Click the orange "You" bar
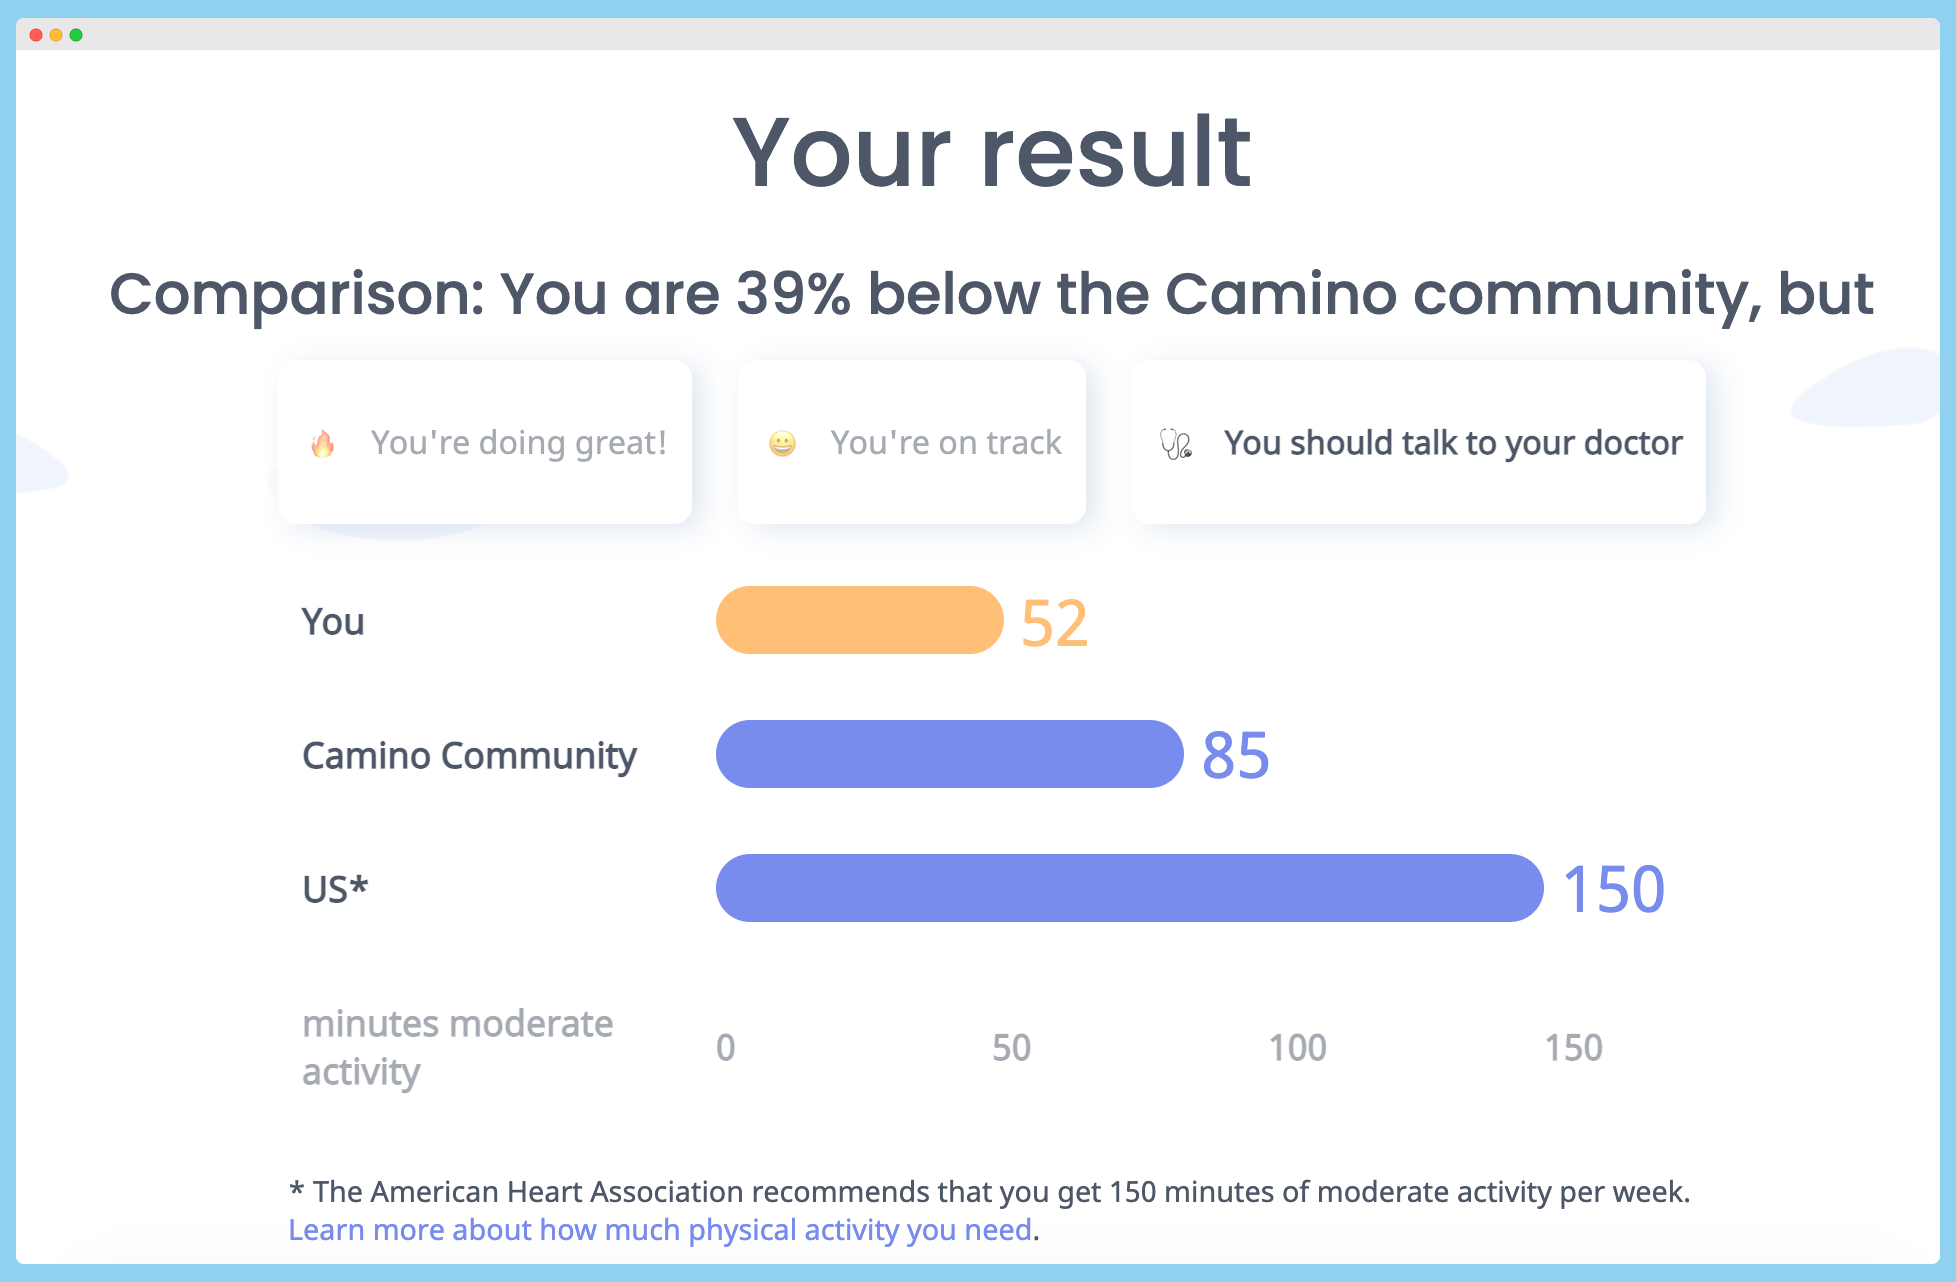 coord(859,620)
